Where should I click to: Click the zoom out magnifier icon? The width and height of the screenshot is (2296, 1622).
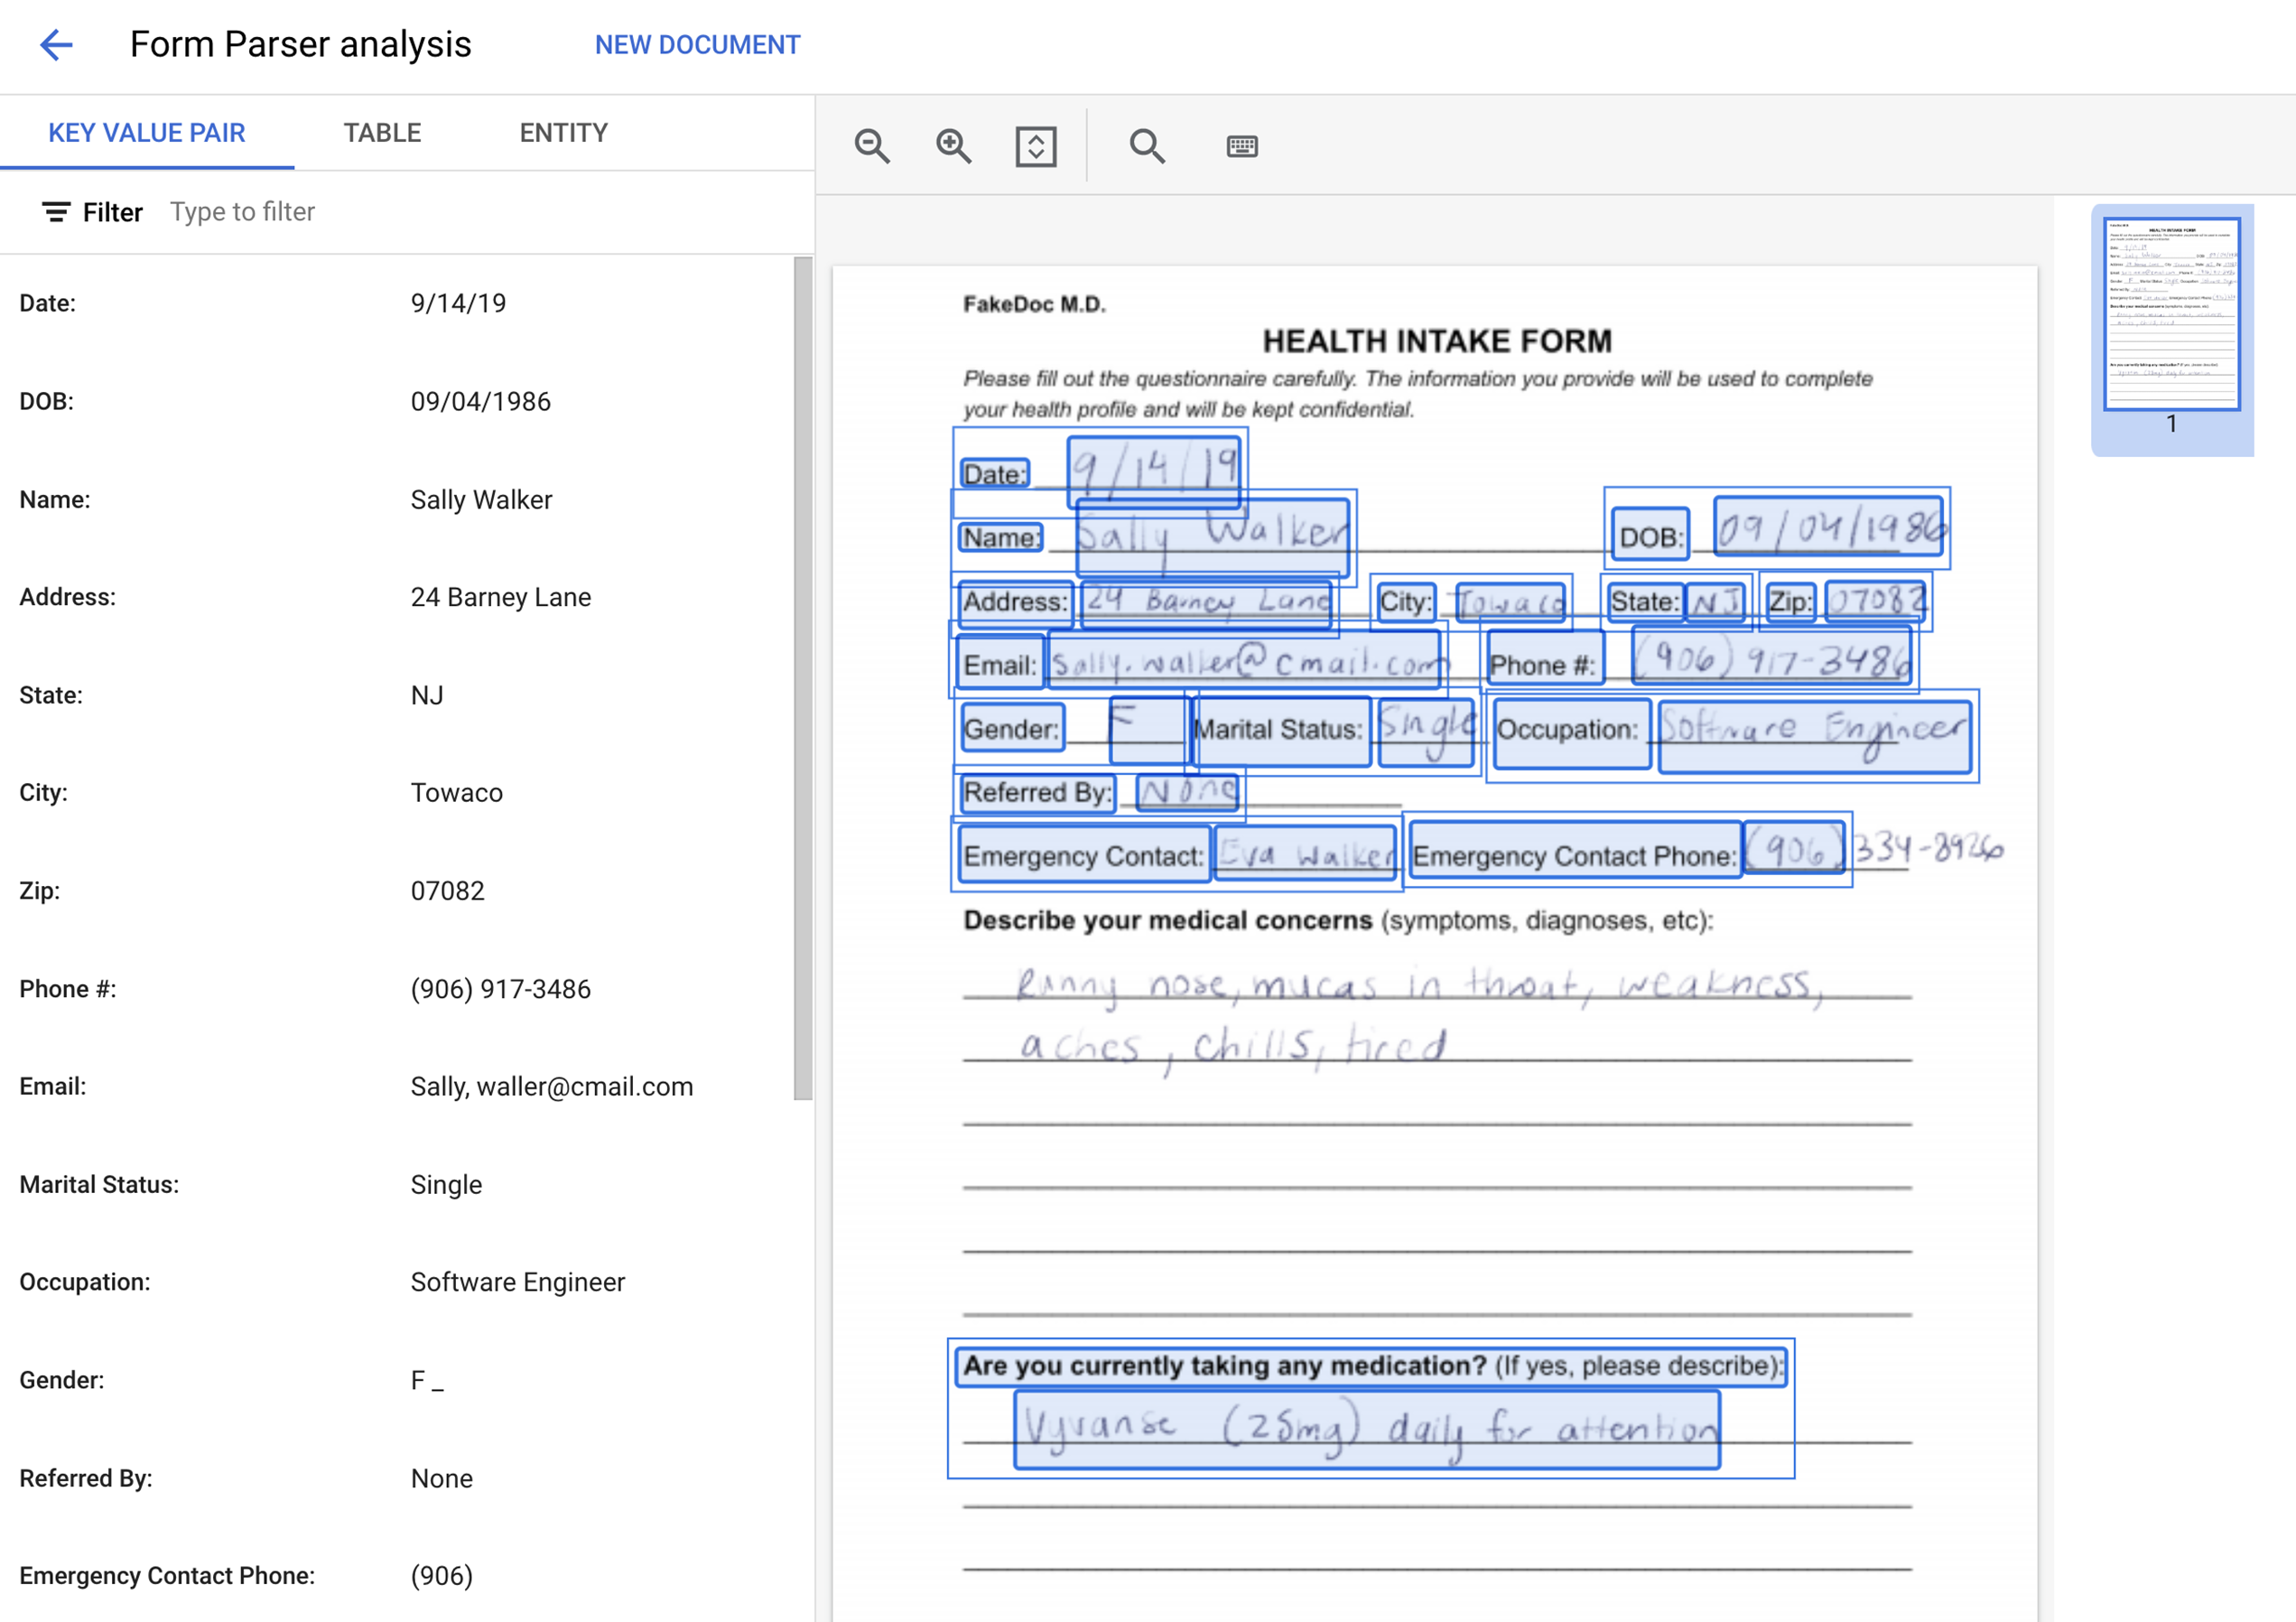point(871,146)
